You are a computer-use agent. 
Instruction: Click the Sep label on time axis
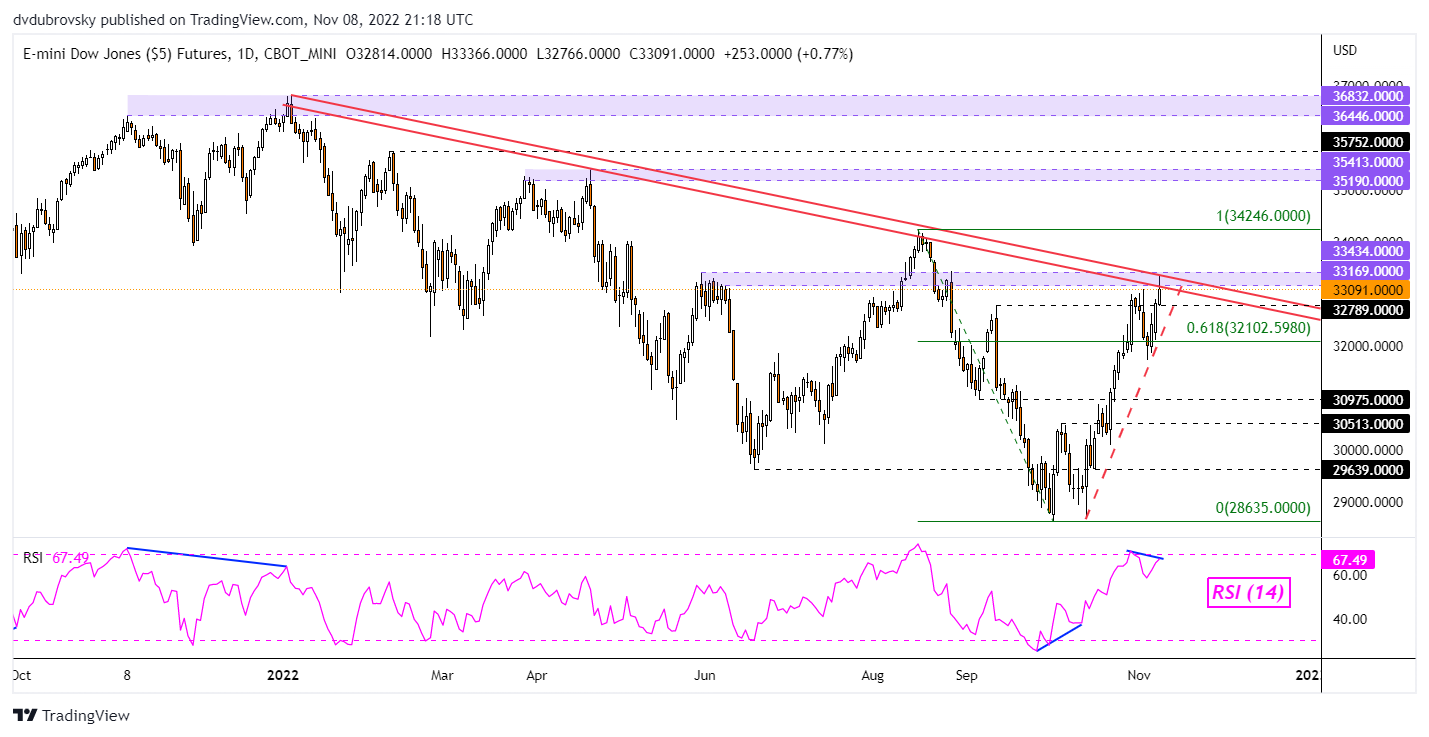pyautogui.click(x=965, y=675)
